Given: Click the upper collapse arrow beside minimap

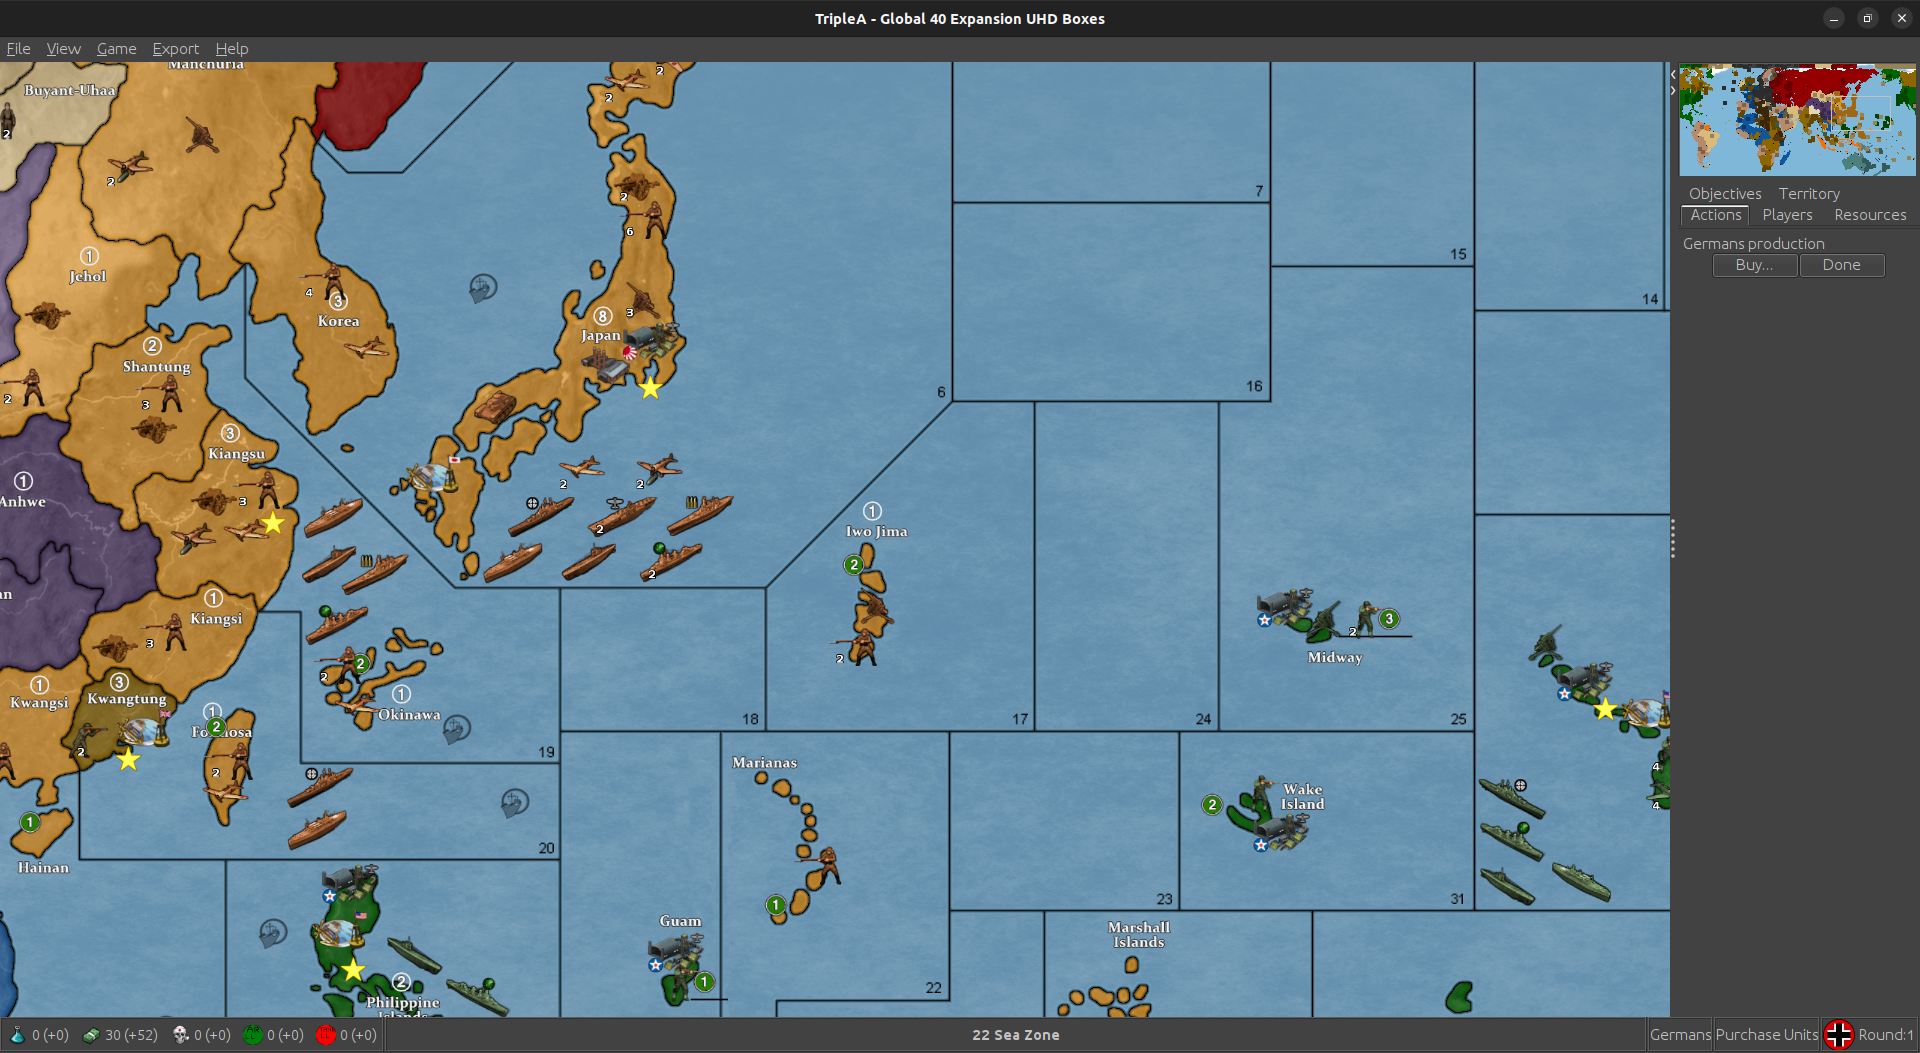Looking at the screenshot, I should 1673,74.
